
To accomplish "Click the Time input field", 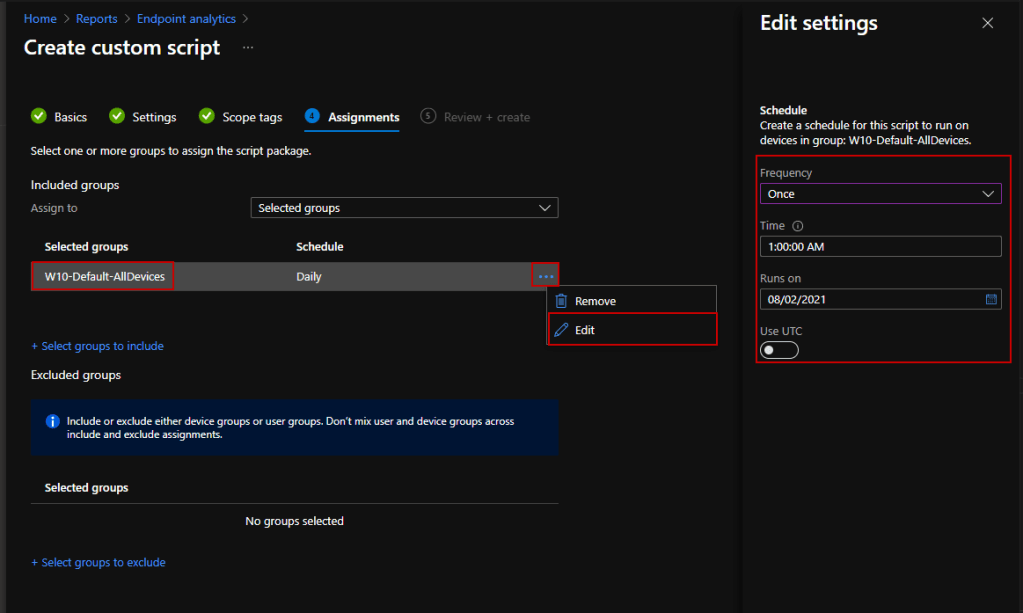I will [x=880, y=247].
